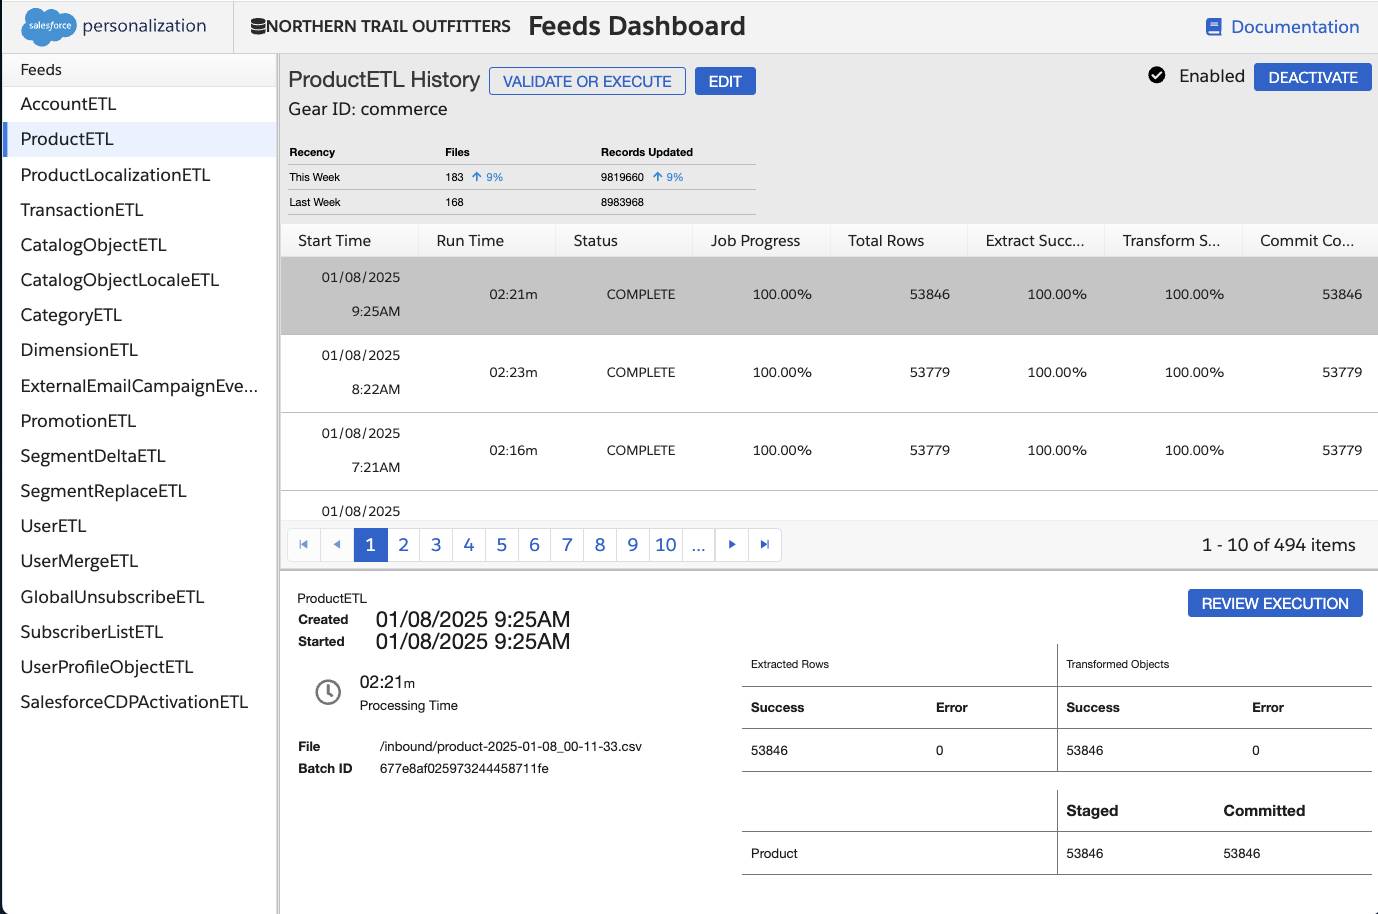Click the Salesforce cloud logo
The width and height of the screenshot is (1378, 914).
pos(49,26)
